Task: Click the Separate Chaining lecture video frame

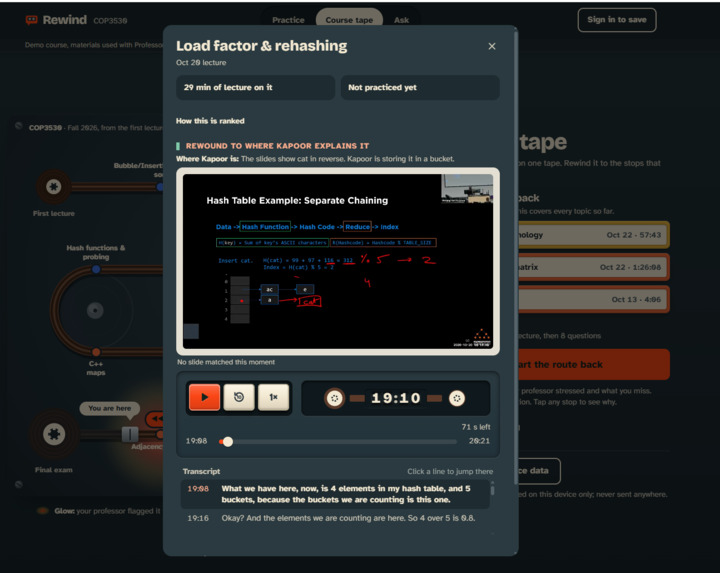Action: click(338, 261)
